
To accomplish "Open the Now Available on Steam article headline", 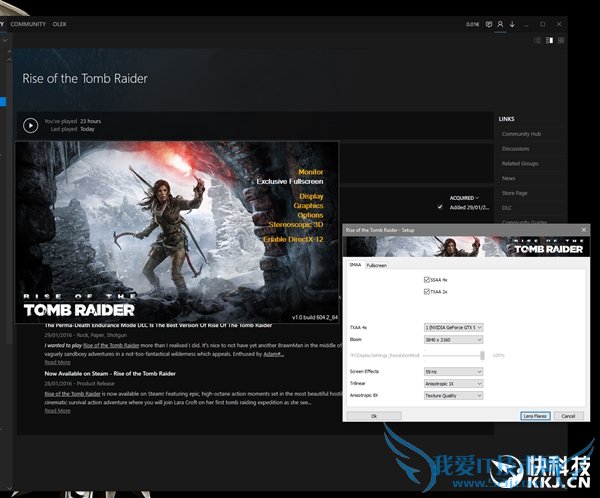I will 110,374.
